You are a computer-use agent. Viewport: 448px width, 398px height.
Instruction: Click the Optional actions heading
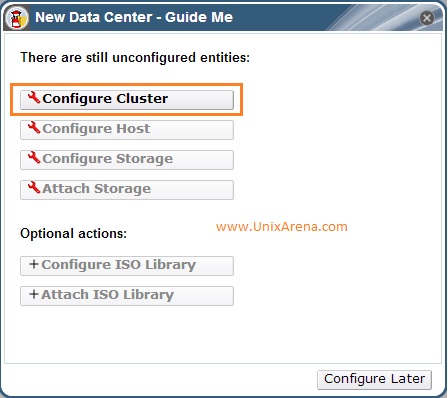tap(73, 233)
